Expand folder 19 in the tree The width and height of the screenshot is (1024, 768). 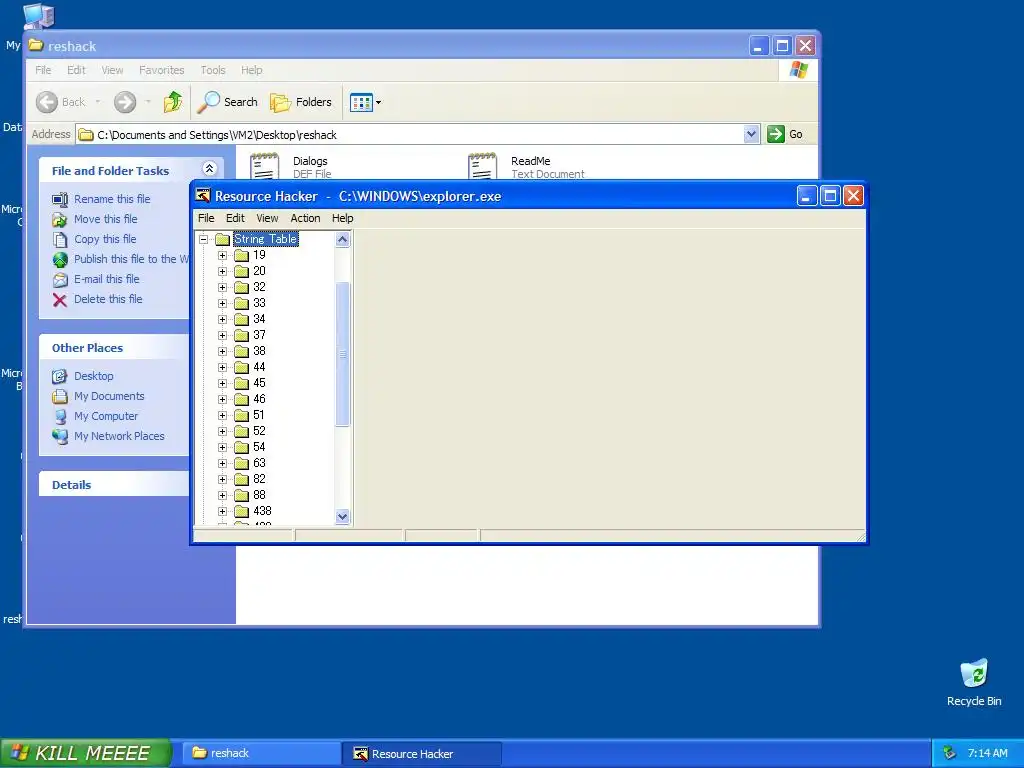(223, 255)
